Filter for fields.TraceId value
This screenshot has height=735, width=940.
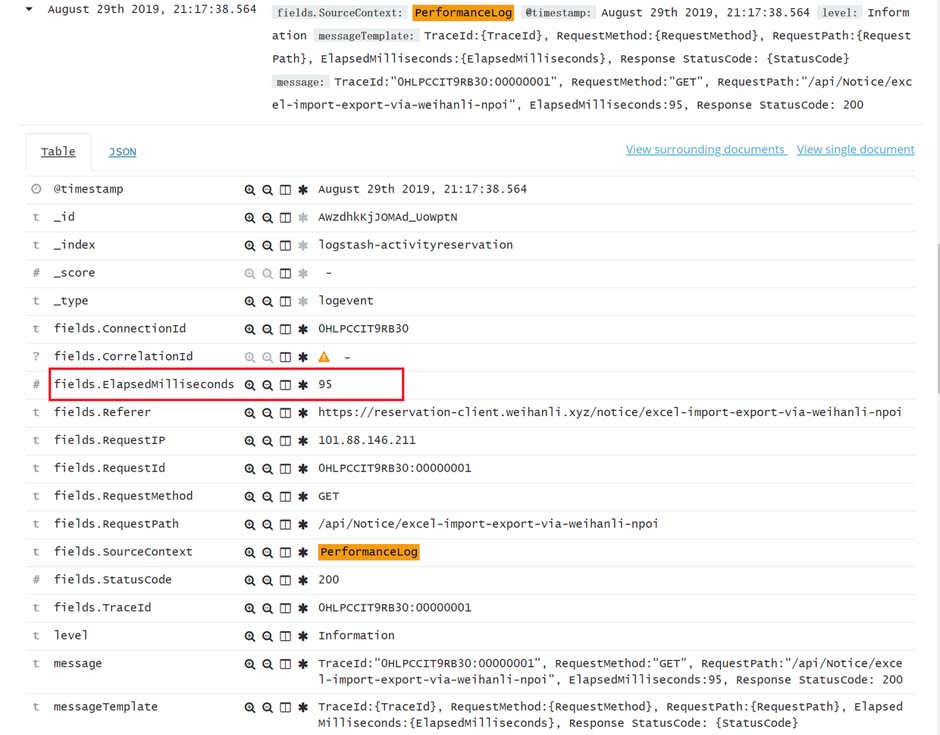tap(249, 608)
